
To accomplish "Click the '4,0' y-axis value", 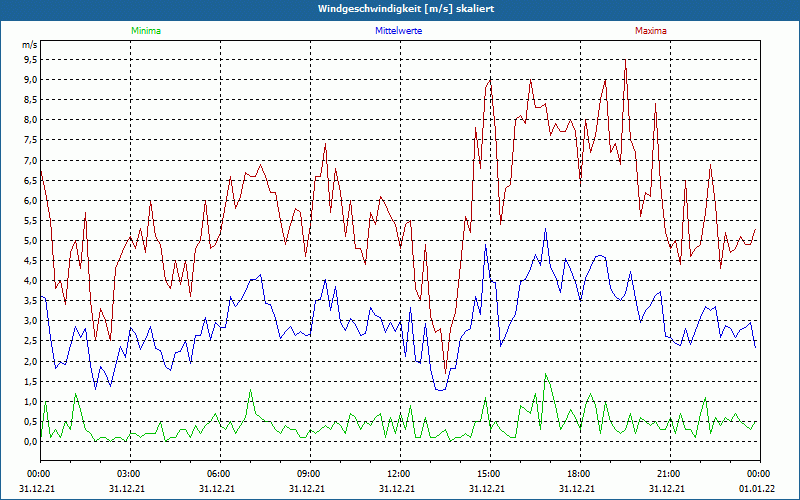I will [31, 281].
